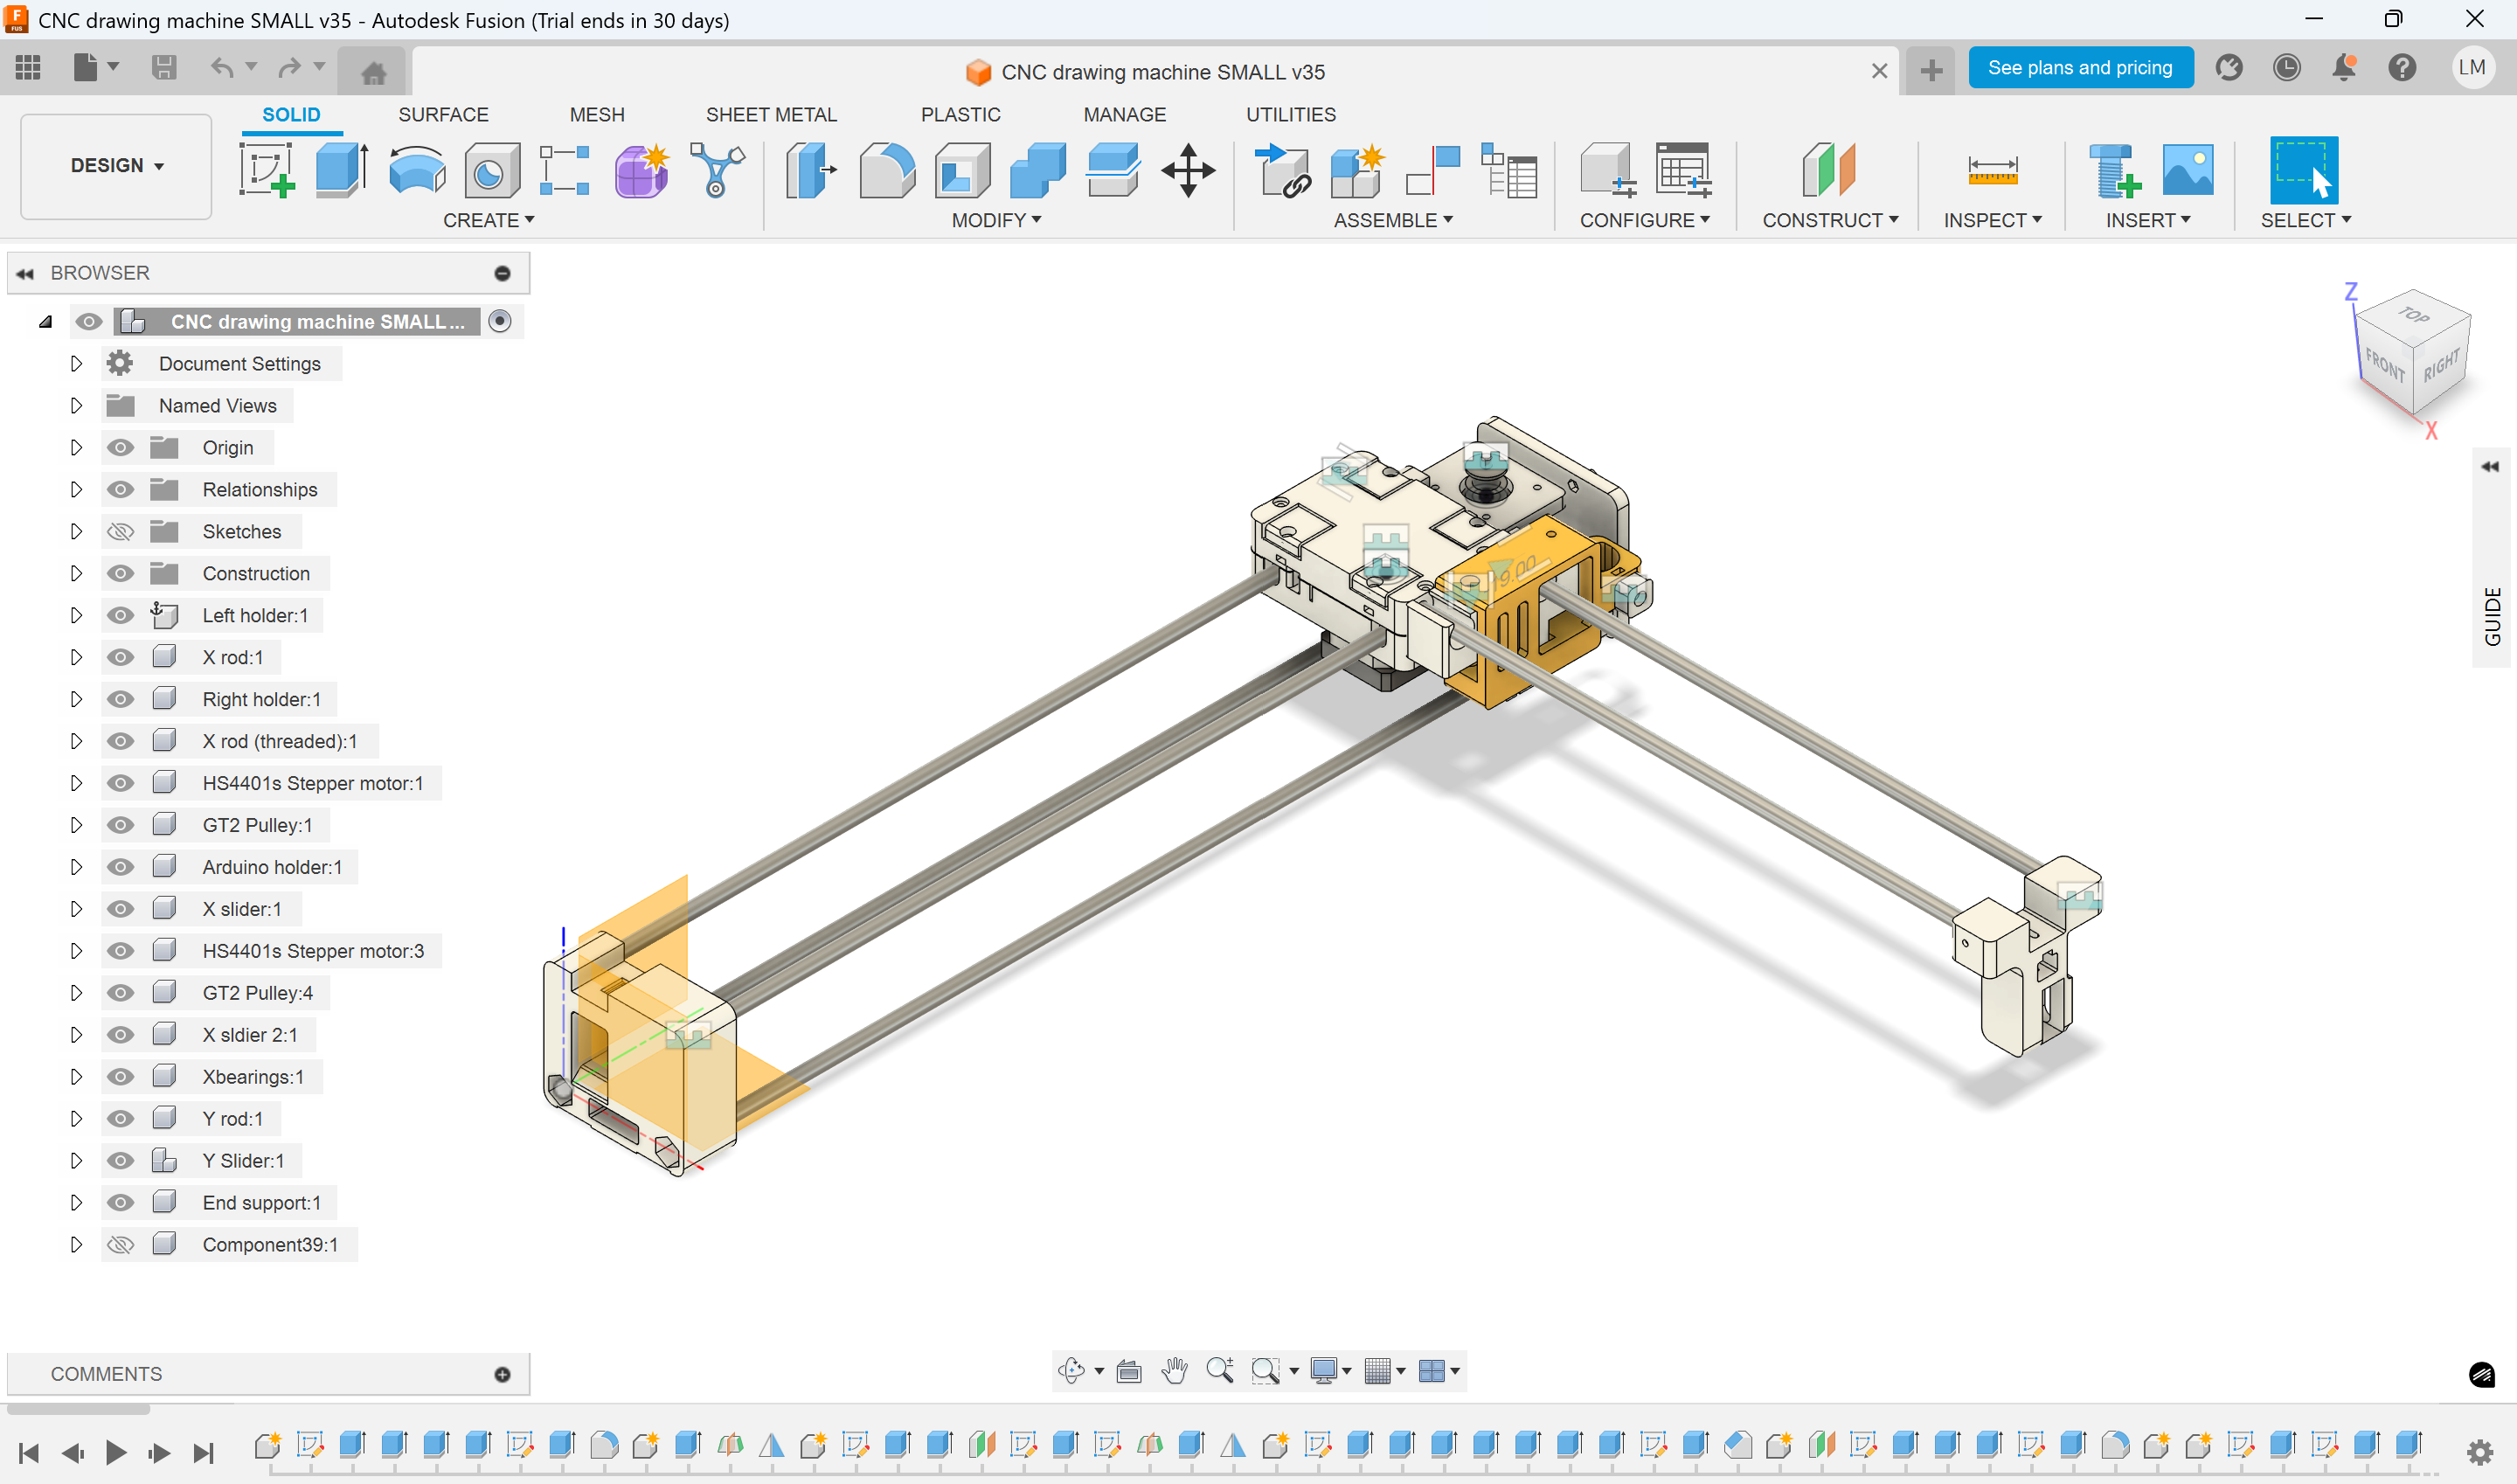This screenshot has height=1484, width=2517.
Task: Open the Job Status clock icon
Action: point(2286,68)
